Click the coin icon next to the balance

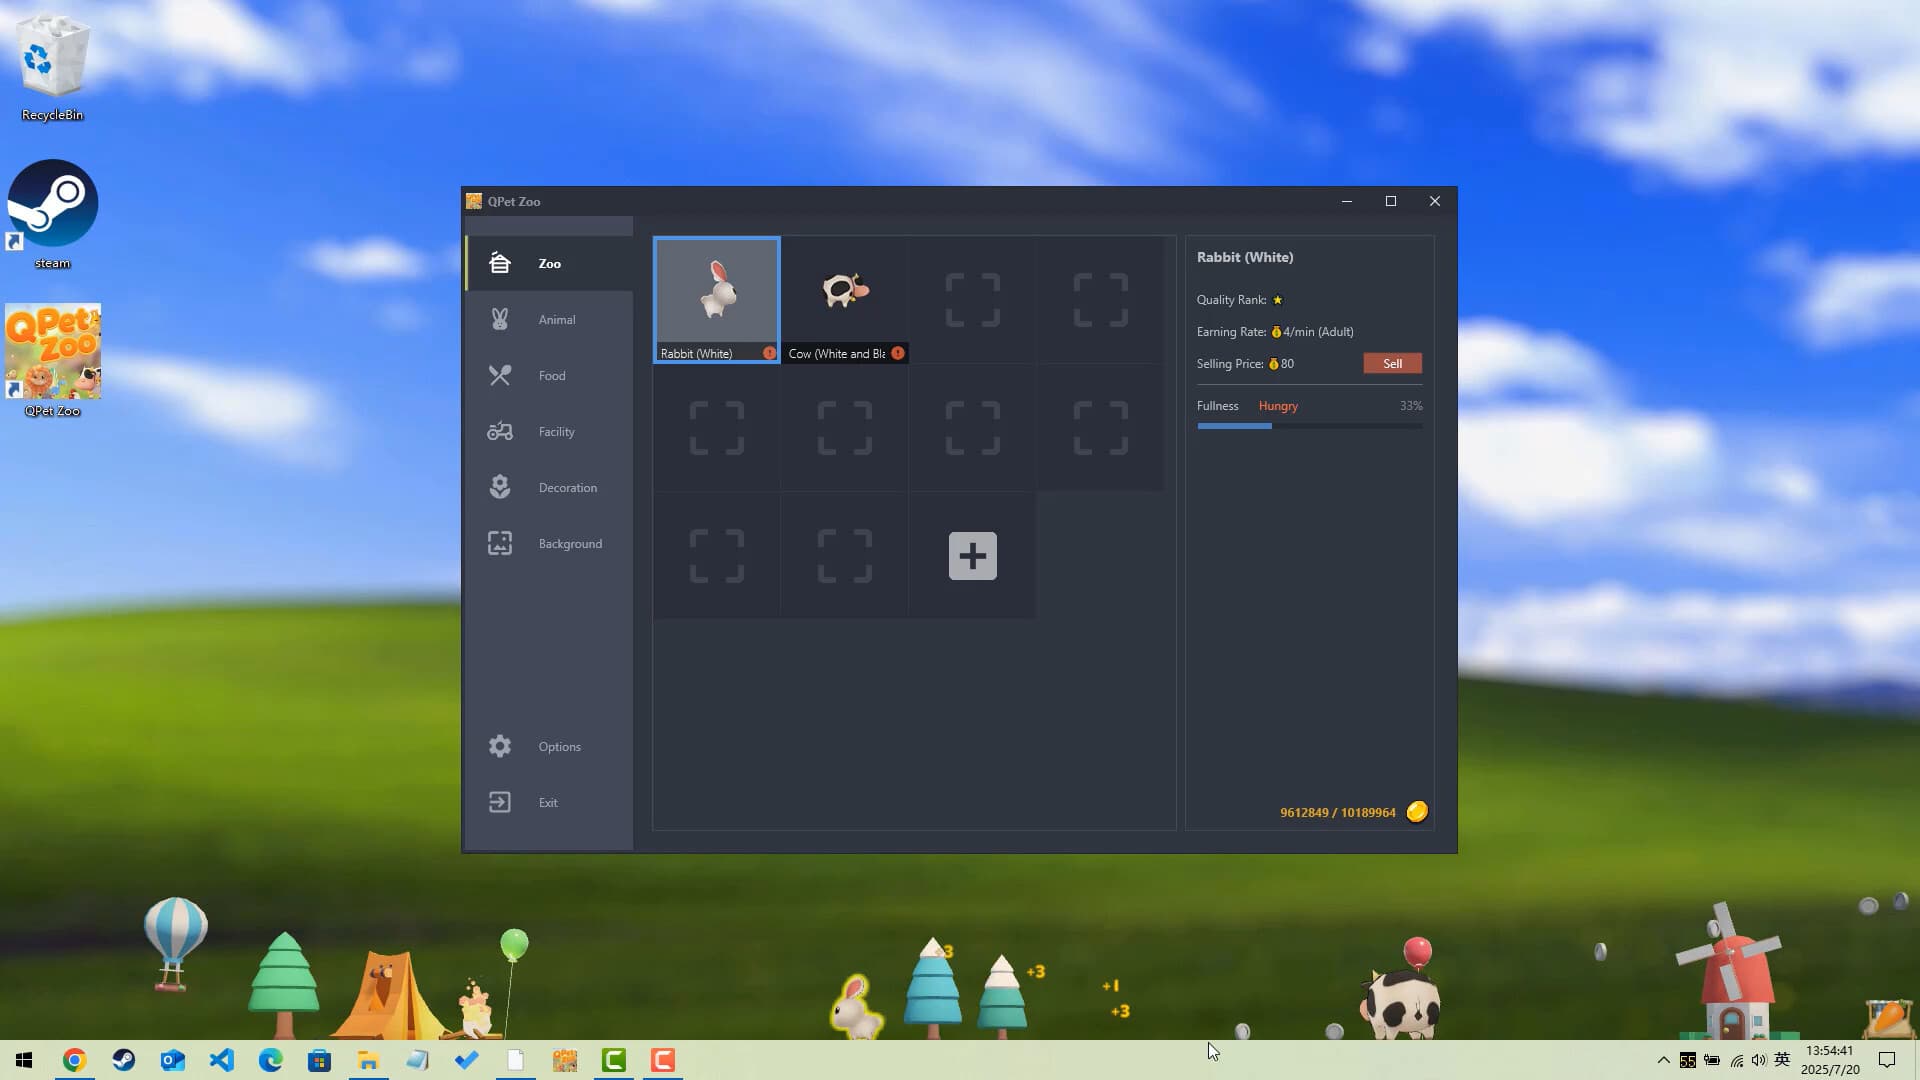(1417, 812)
